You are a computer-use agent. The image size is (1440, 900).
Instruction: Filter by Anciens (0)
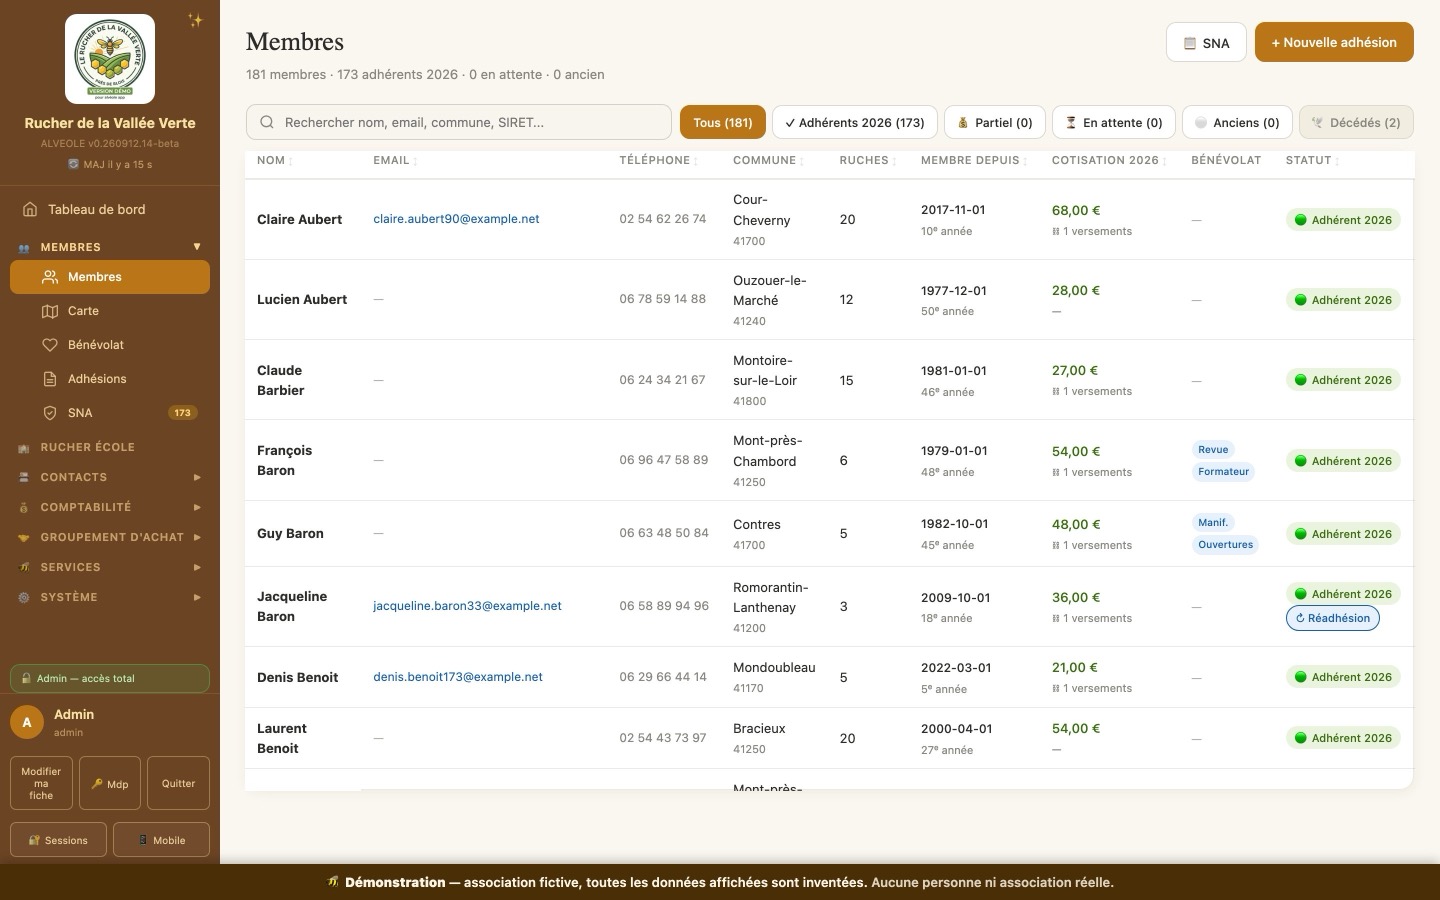click(1237, 122)
